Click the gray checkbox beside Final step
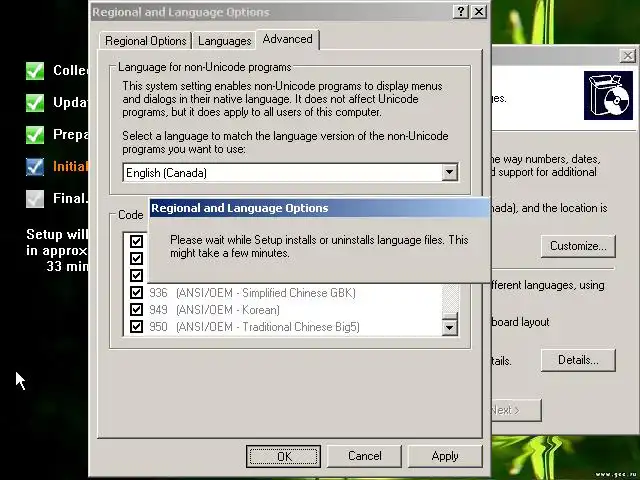This screenshot has width=640, height=480. (35, 199)
